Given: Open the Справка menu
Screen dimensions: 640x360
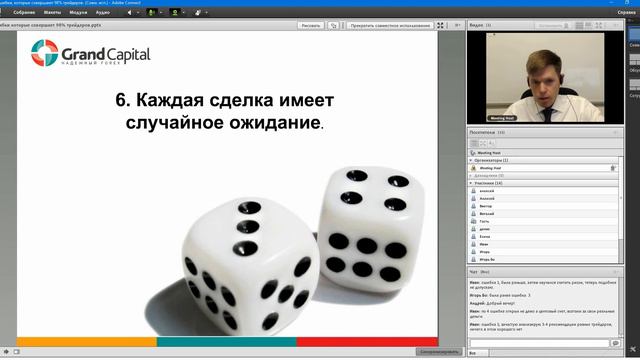Looking at the screenshot, I should [627, 13].
